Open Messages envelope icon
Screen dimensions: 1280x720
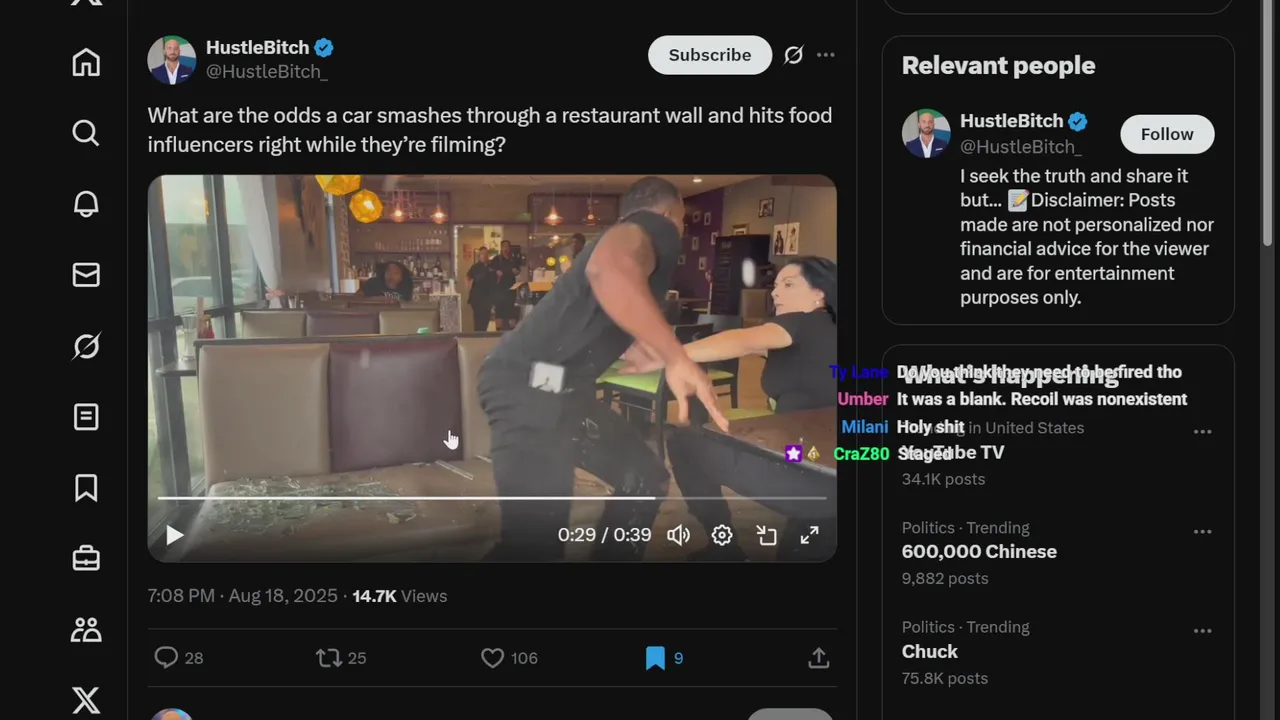86,275
